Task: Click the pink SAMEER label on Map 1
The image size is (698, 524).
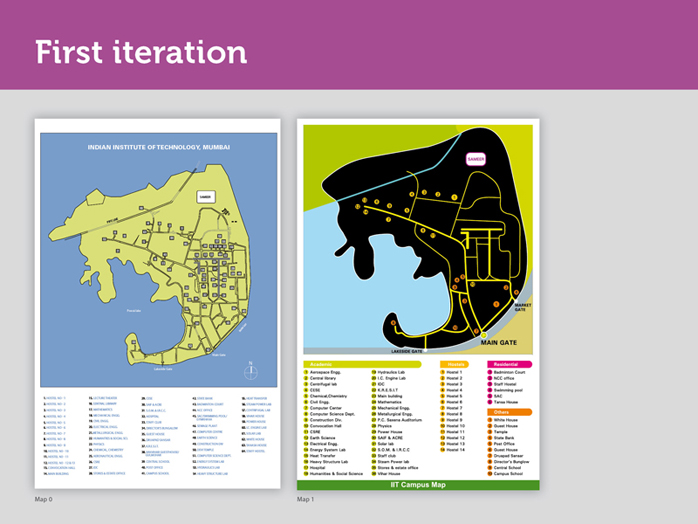Action: [x=476, y=158]
